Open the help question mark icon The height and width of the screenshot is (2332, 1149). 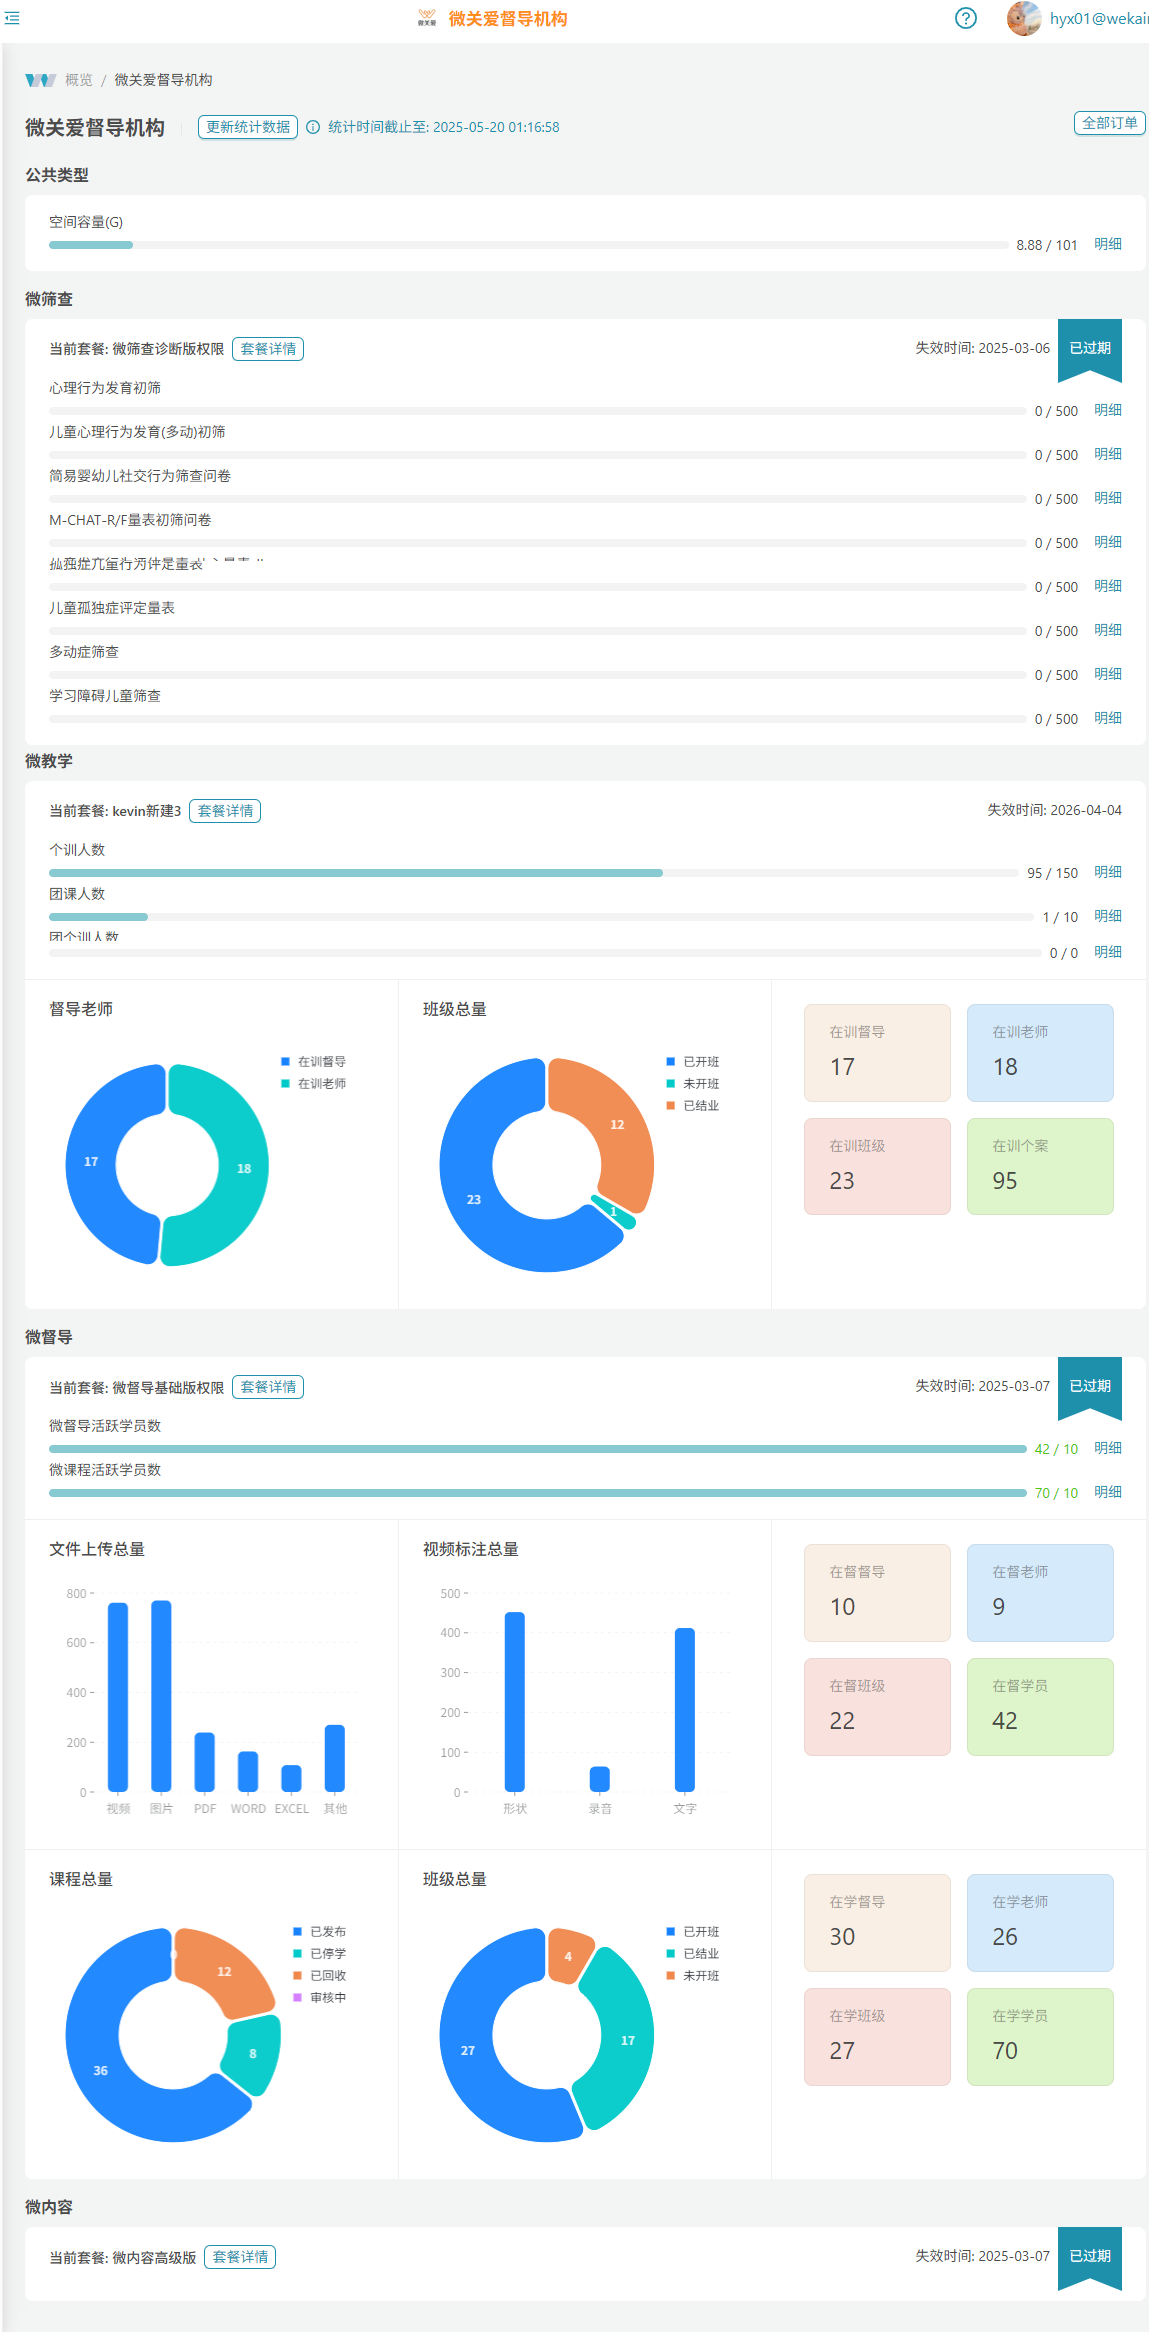[x=965, y=18]
